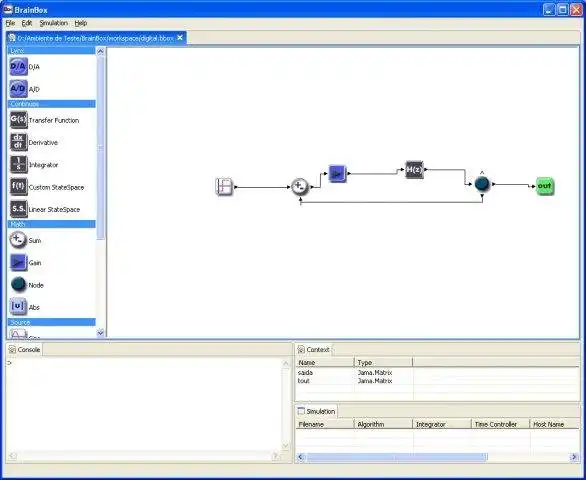Viewport: 586px width, 480px height.
Task: Click the H(z) block on the diagram
Action: click(414, 170)
